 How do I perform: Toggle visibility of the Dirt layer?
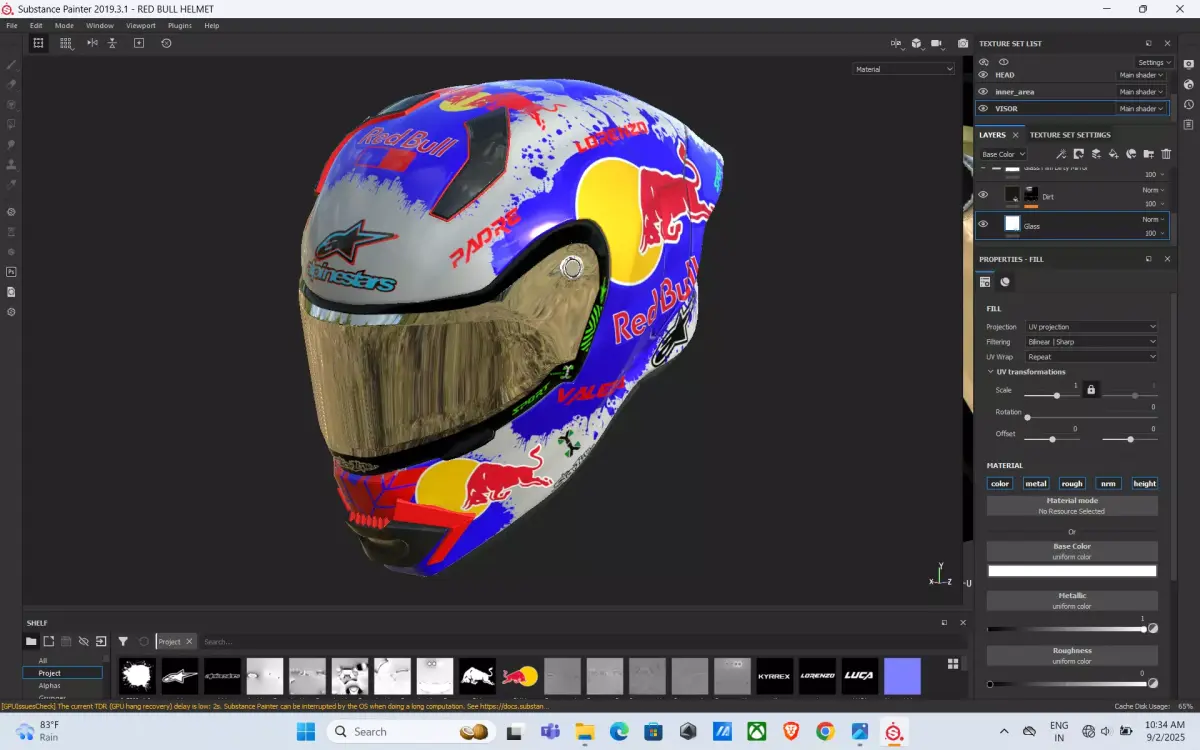(983, 195)
